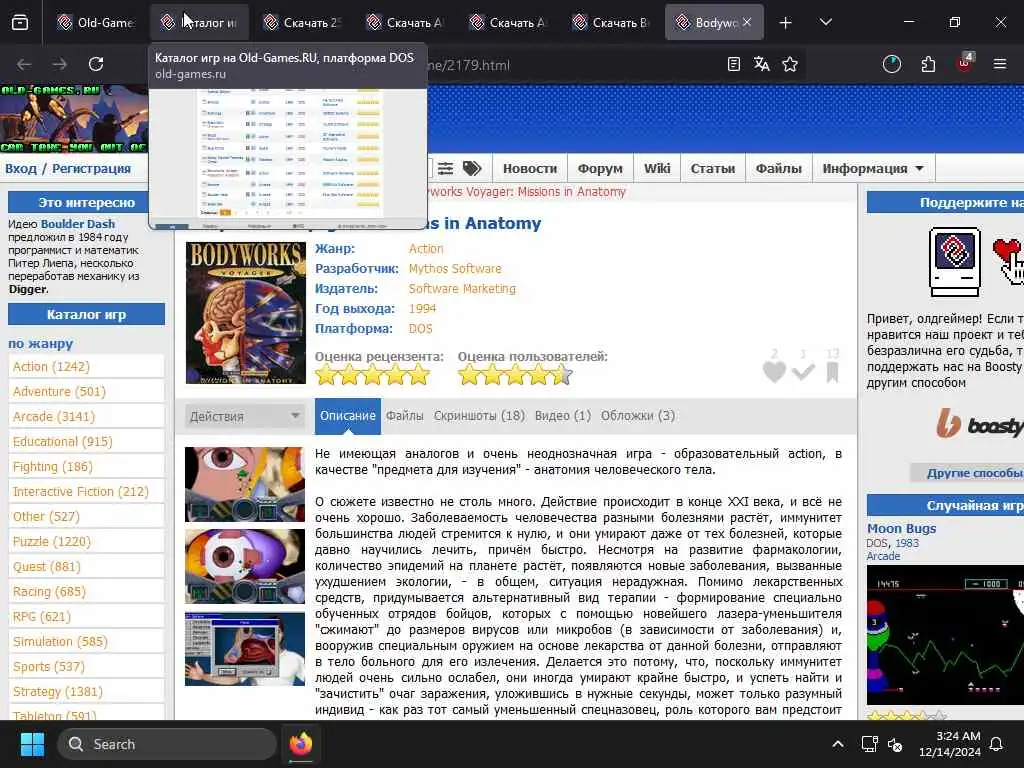1024x768 pixels.
Task: Open the Действия dropdown
Action: [244, 416]
